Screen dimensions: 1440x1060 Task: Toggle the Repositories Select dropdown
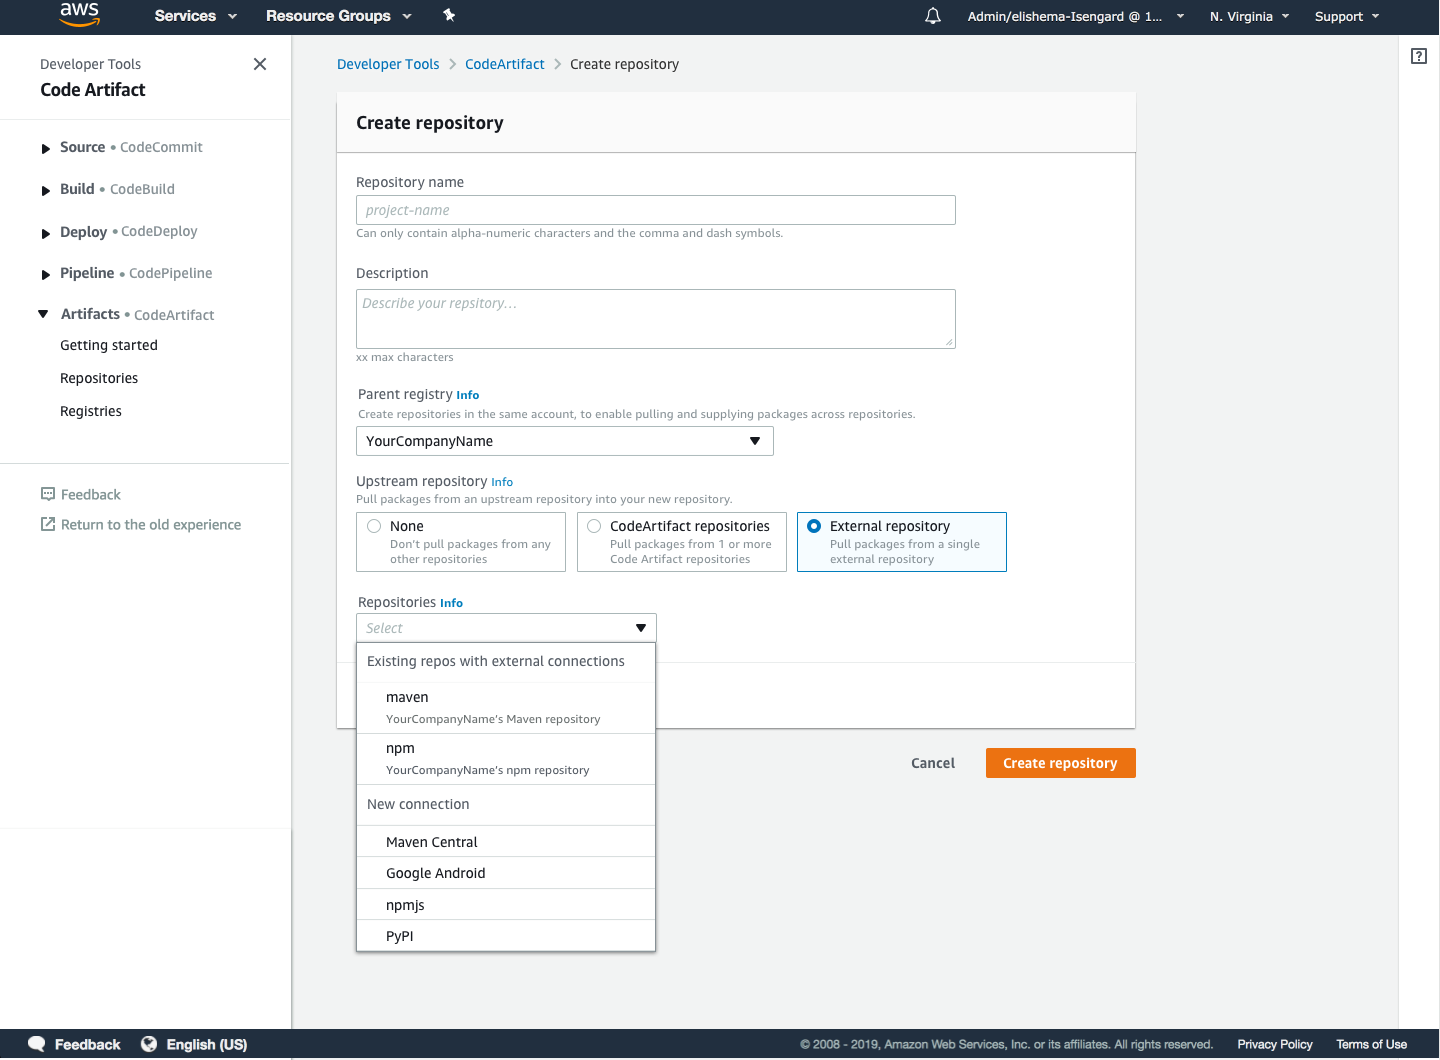tap(506, 628)
